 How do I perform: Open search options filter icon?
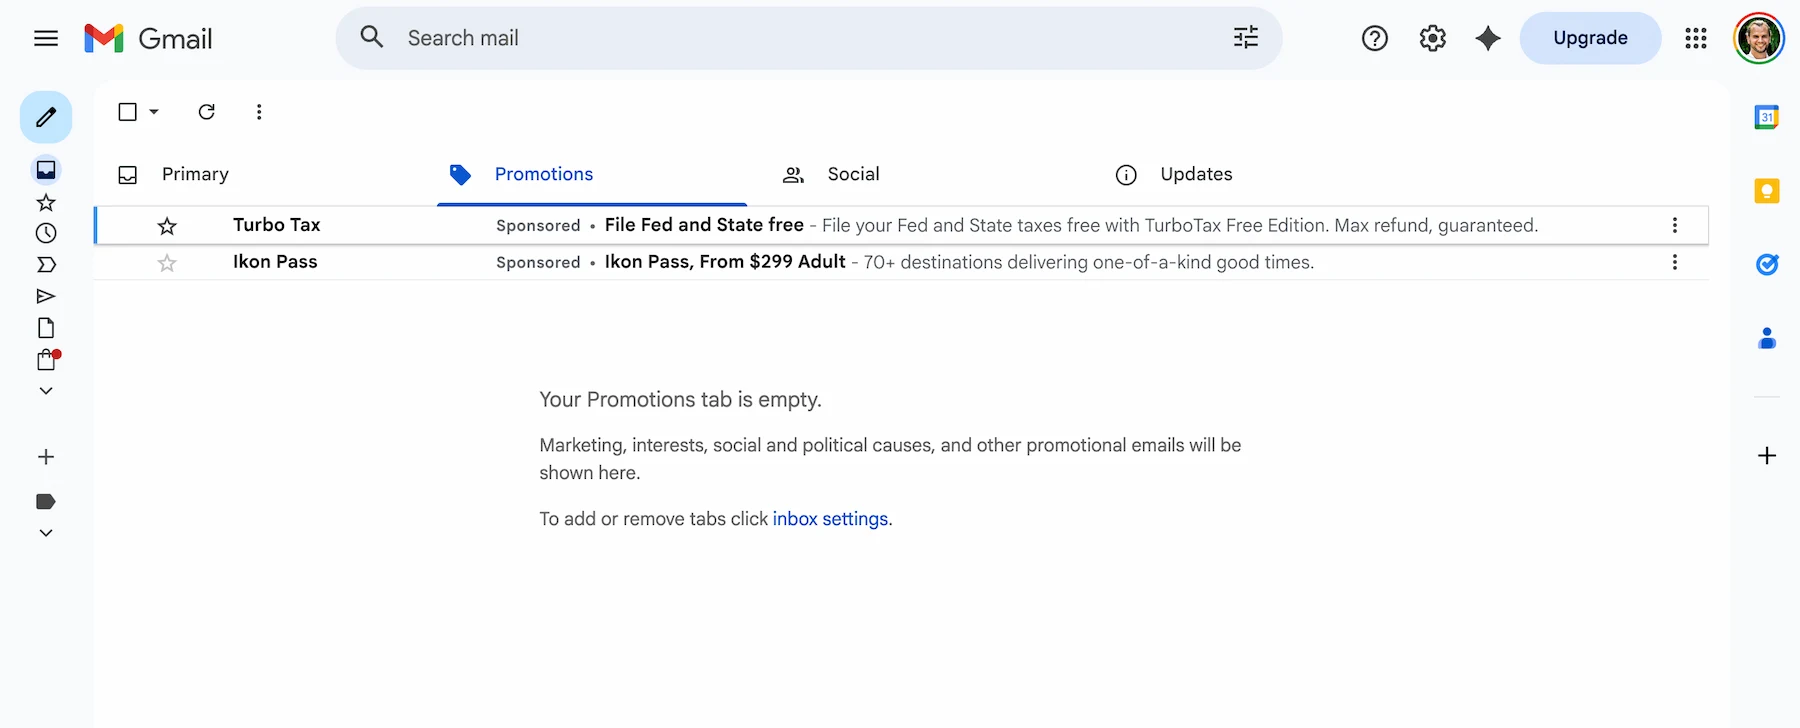tap(1246, 37)
